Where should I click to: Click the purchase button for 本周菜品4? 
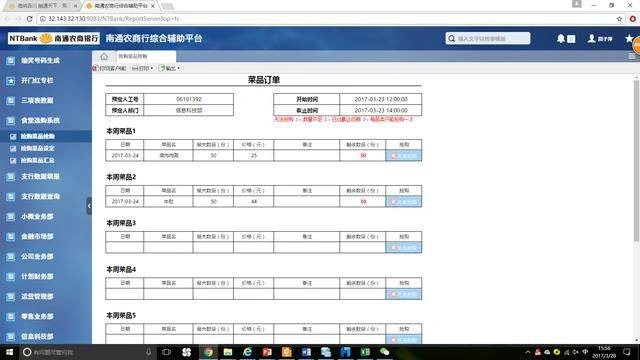tap(404, 294)
